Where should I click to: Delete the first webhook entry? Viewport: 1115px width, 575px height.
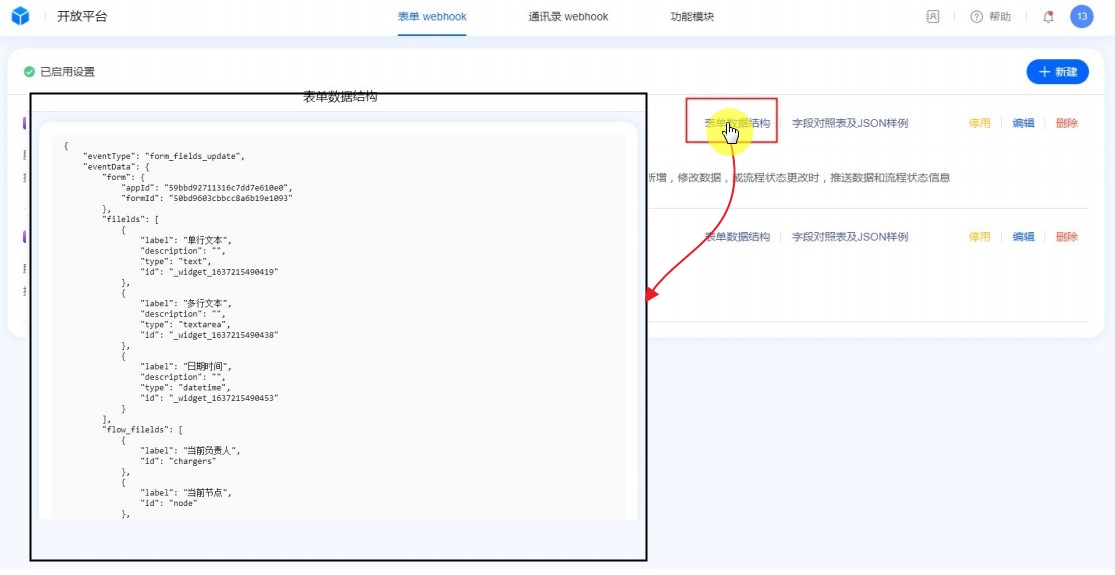click(1067, 123)
